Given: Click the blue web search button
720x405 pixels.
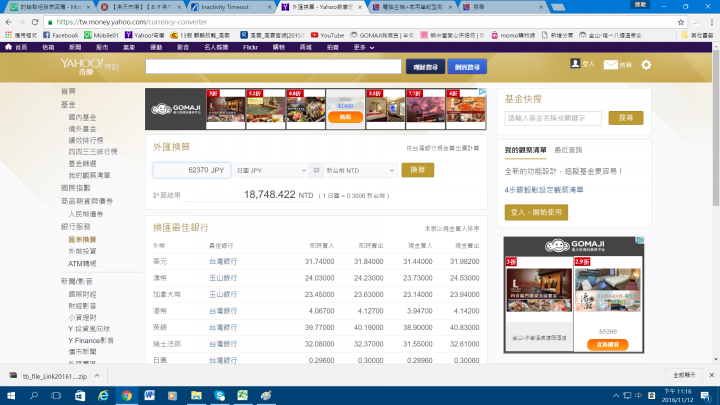Looking at the screenshot, I should click(x=467, y=67).
